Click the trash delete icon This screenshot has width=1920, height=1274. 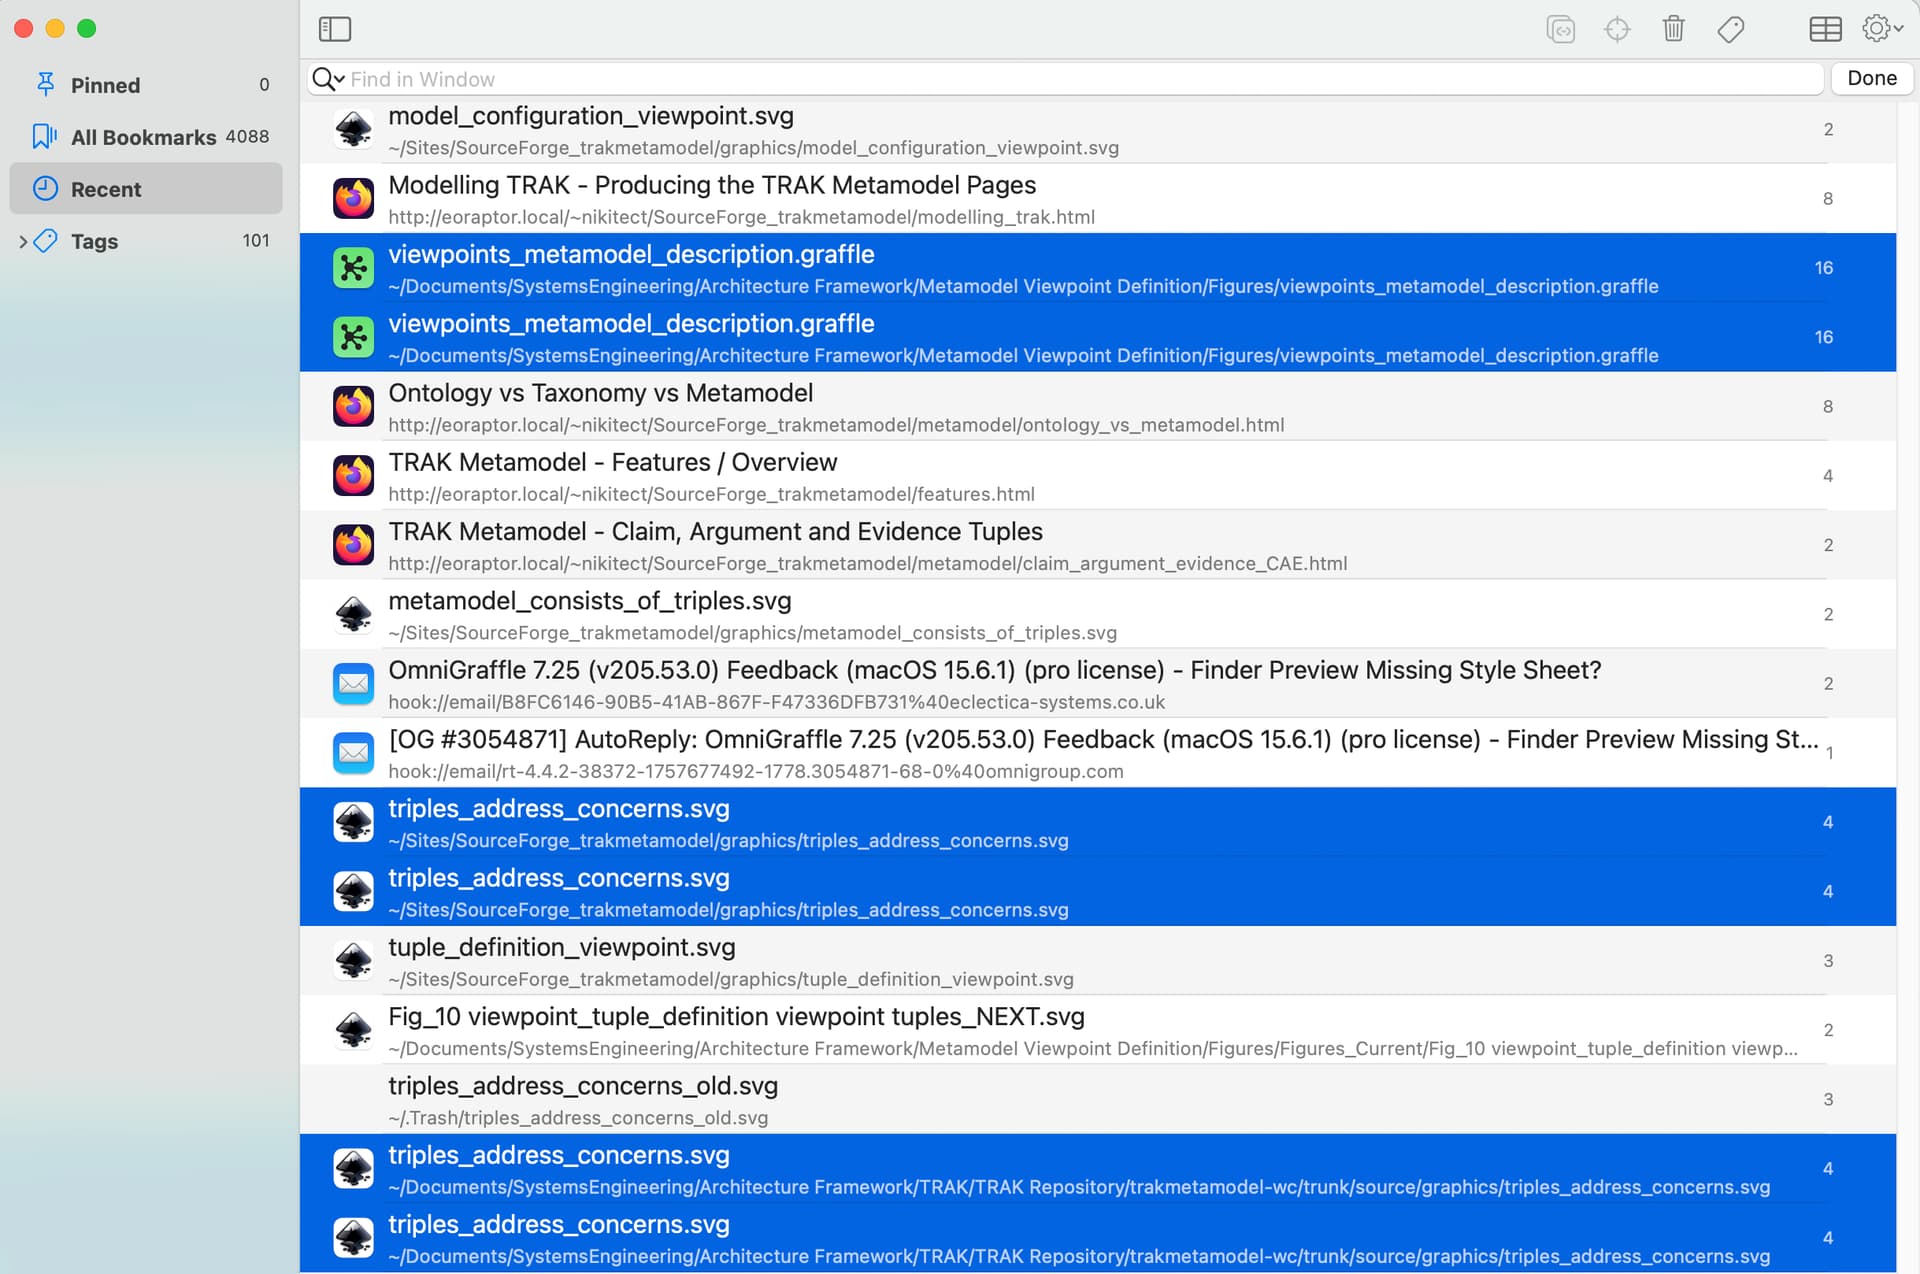pos(1673,29)
